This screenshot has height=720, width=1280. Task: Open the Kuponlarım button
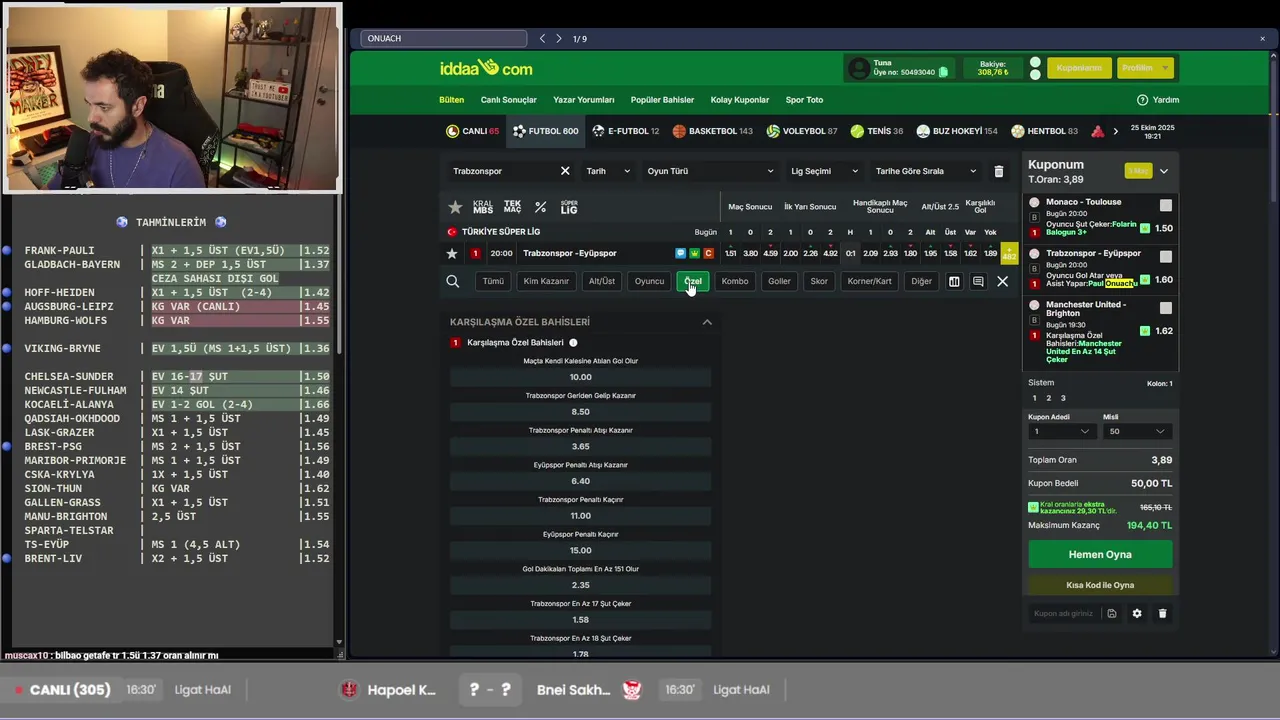click(1079, 68)
